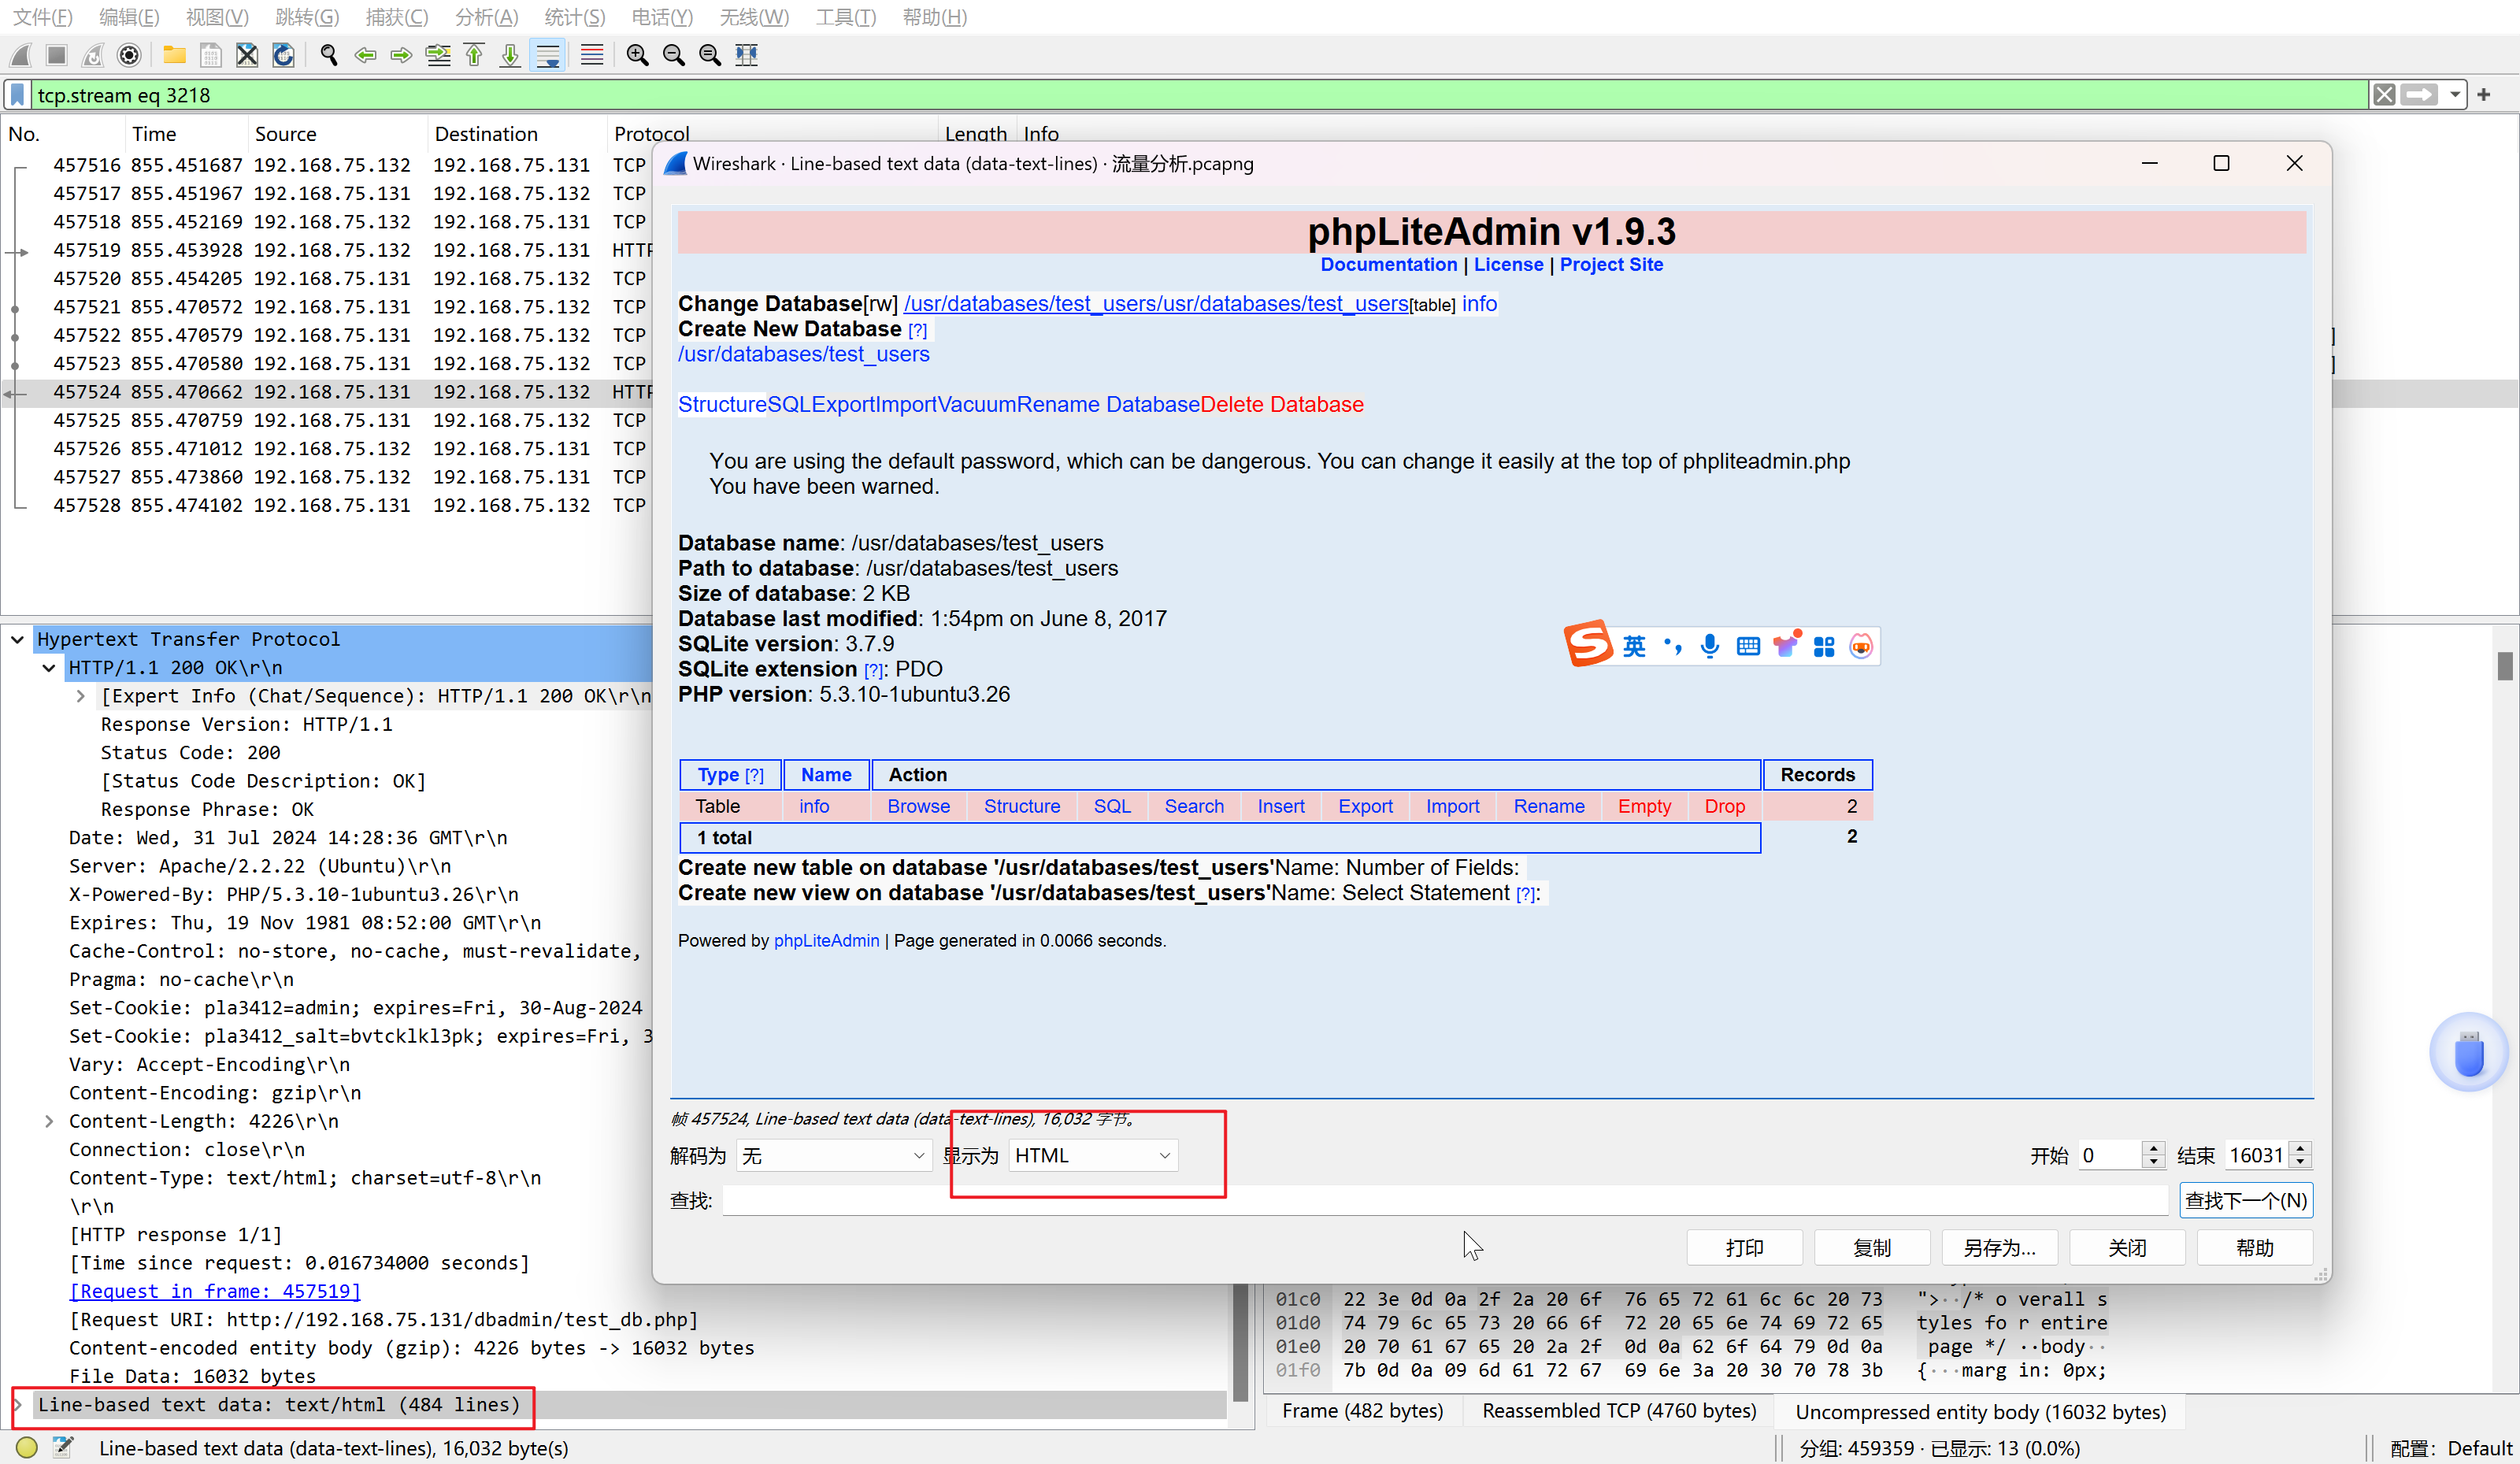Reload the capture file icon
The height and width of the screenshot is (1464, 2520).
(x=283, y=55)
